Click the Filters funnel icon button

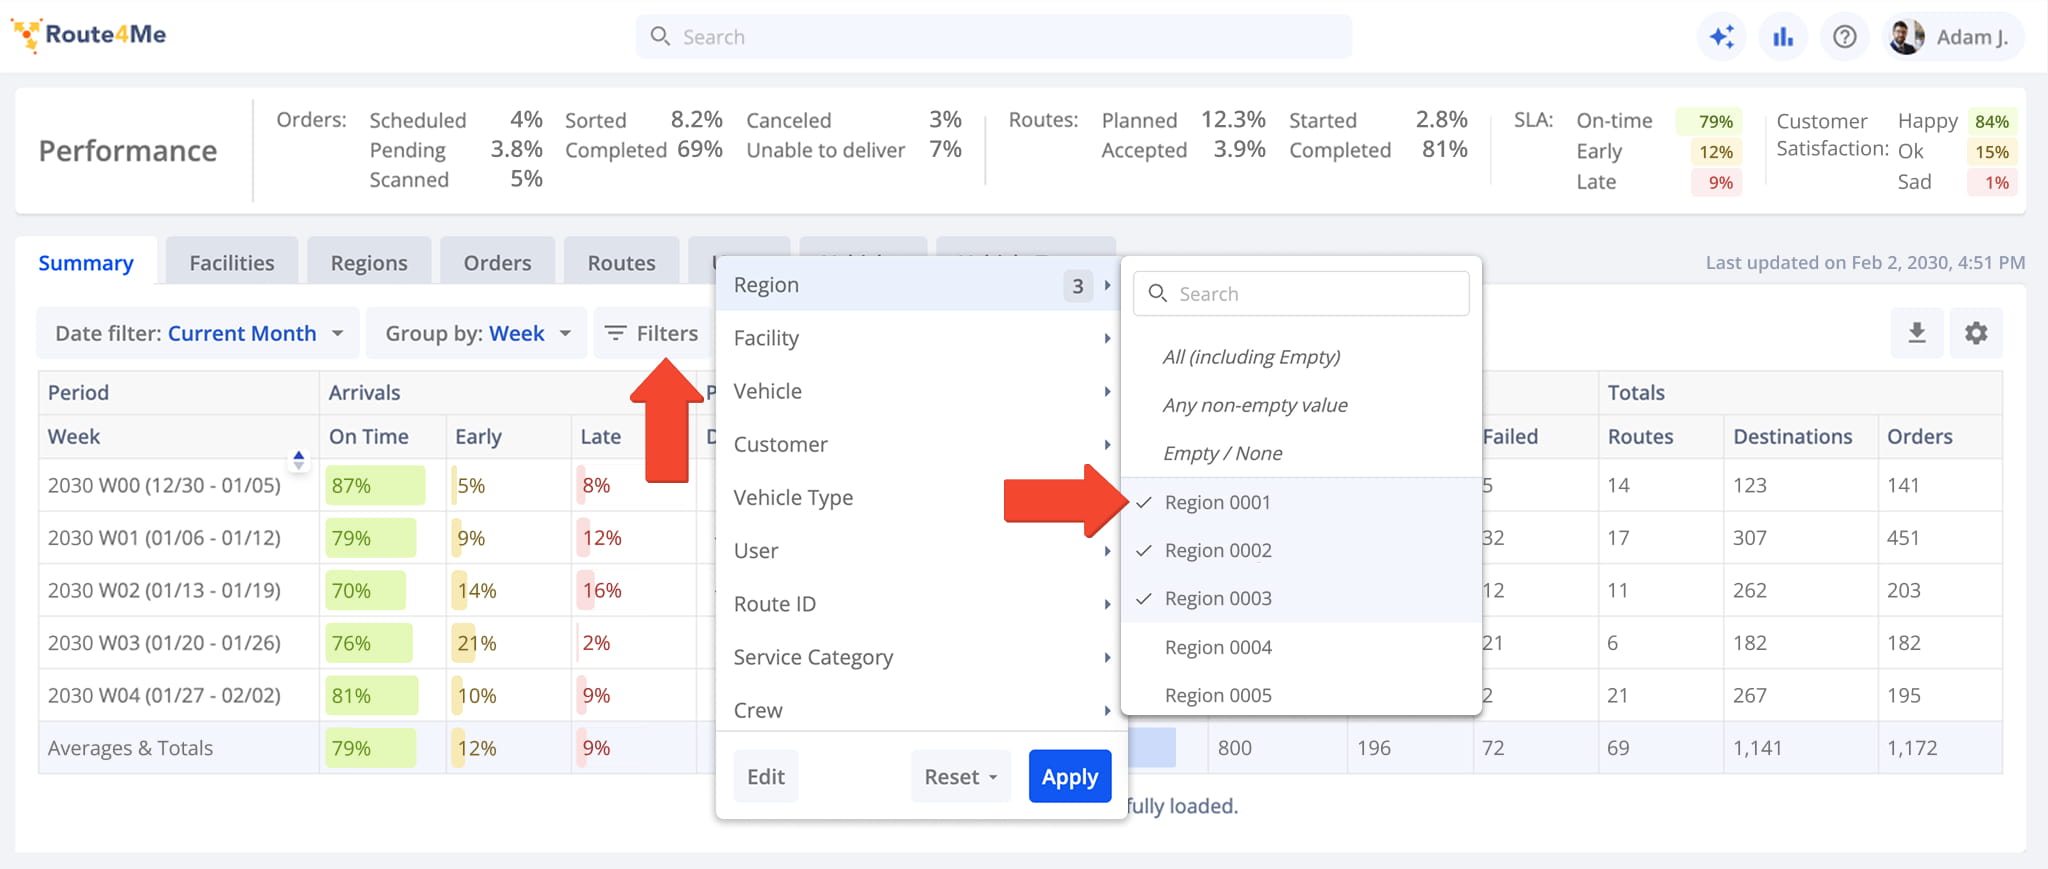click(x=652, y=333)
